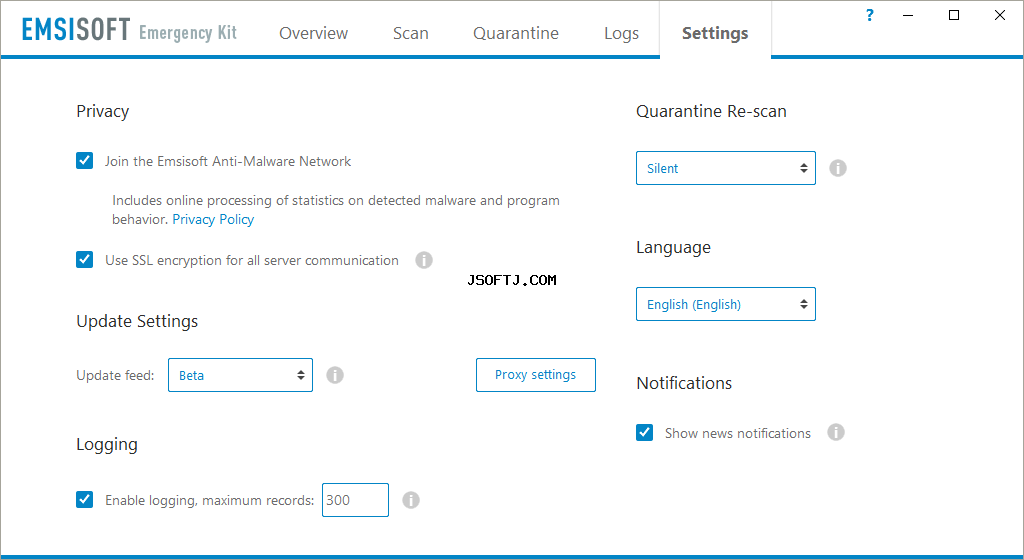
Task: Click info icon next to Show news notifications
Action: click(x=836, y=432)
